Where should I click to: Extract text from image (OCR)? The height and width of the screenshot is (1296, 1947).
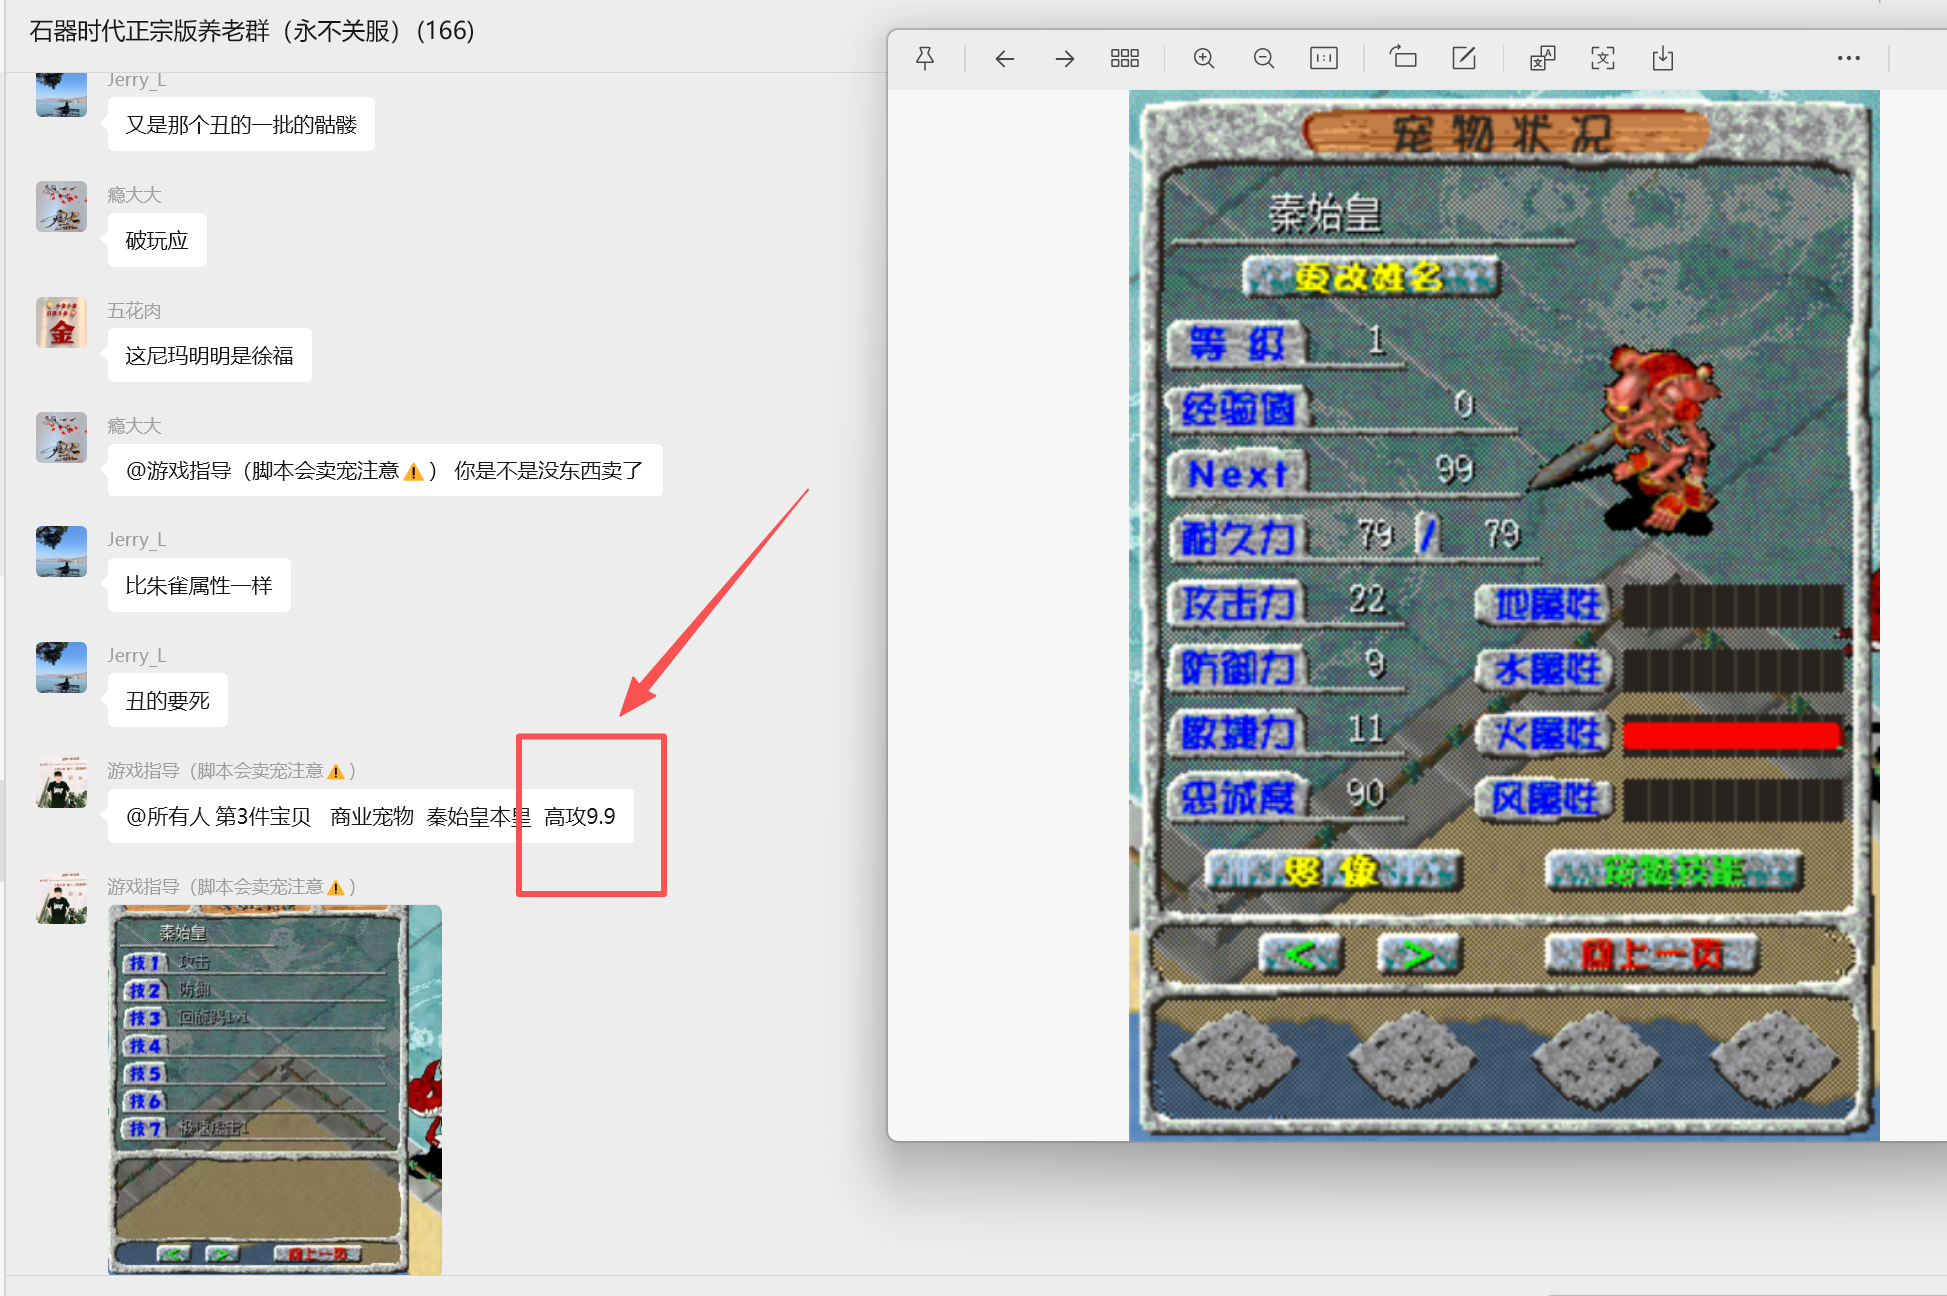pyautogui.click(x=1603, y=58)
